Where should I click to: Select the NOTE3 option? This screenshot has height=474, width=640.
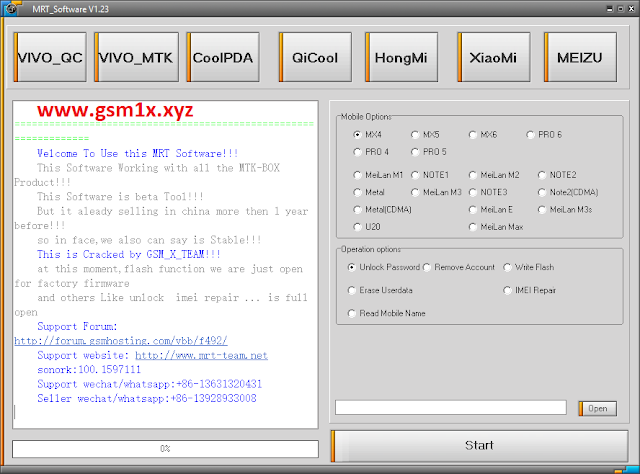[x=473, y=192]
